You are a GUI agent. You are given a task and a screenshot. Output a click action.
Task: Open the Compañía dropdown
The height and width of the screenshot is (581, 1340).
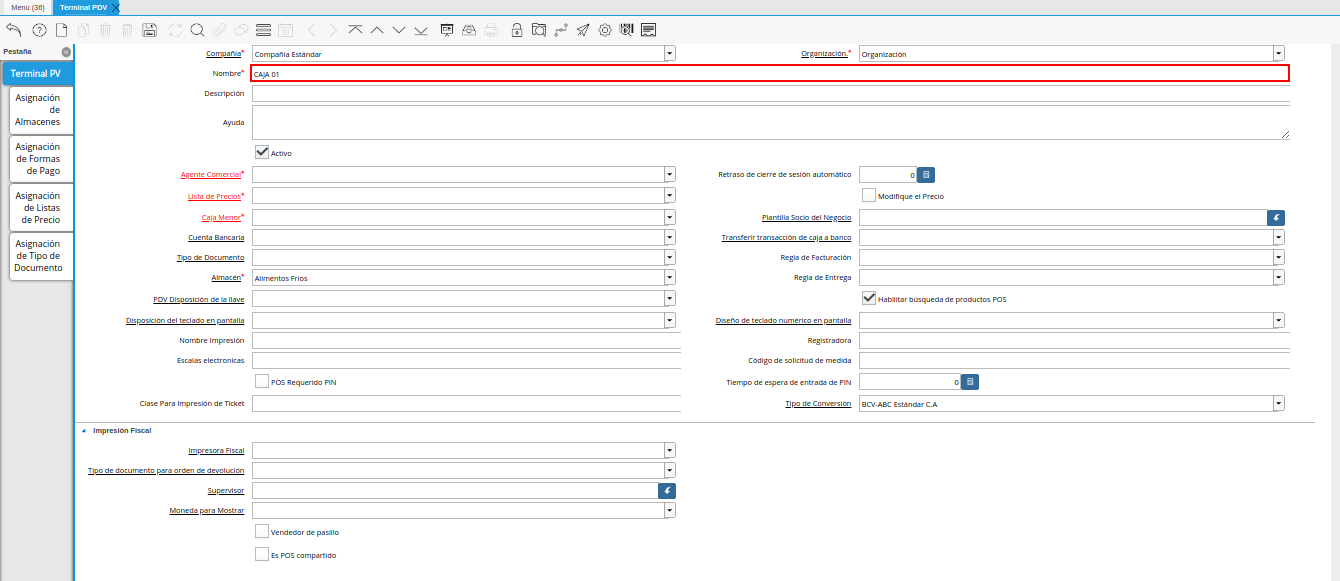pyautogui.click(x=670, y=54)
